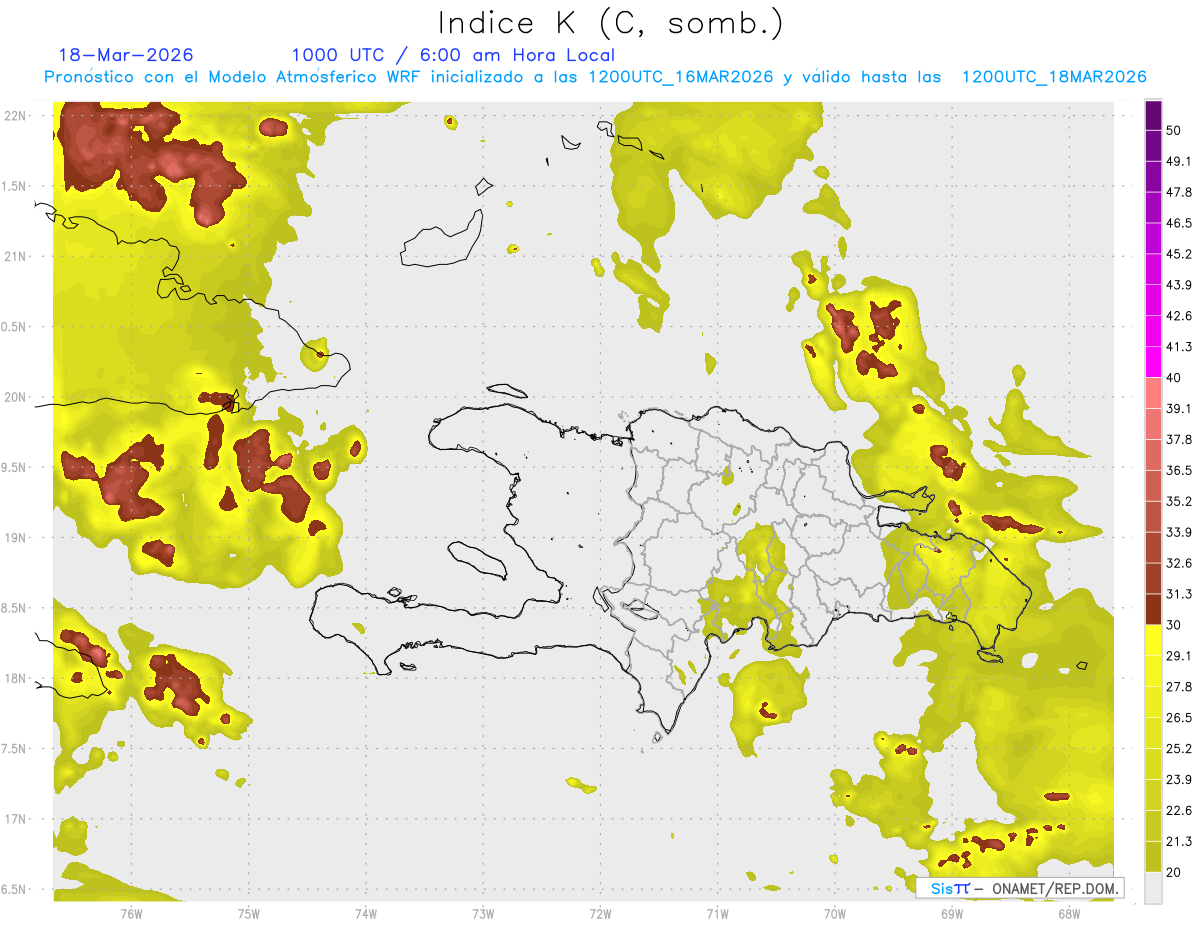Click the '70W' longitude label

pos(834,913)
